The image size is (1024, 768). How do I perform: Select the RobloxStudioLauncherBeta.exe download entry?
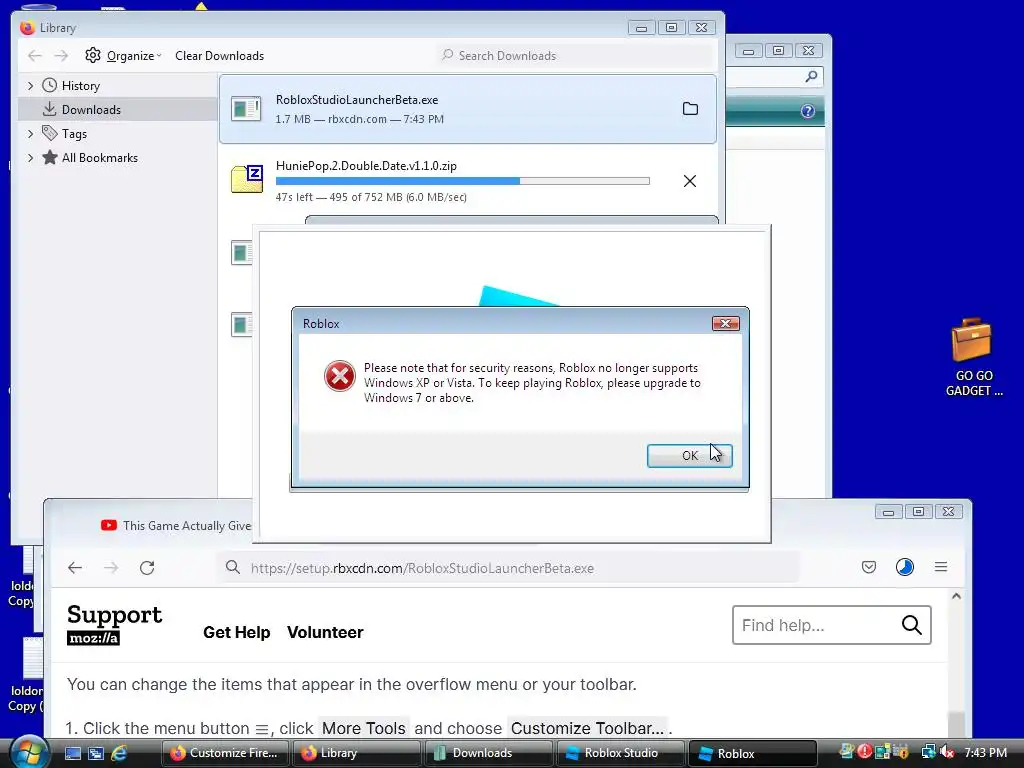click(468, 109)
